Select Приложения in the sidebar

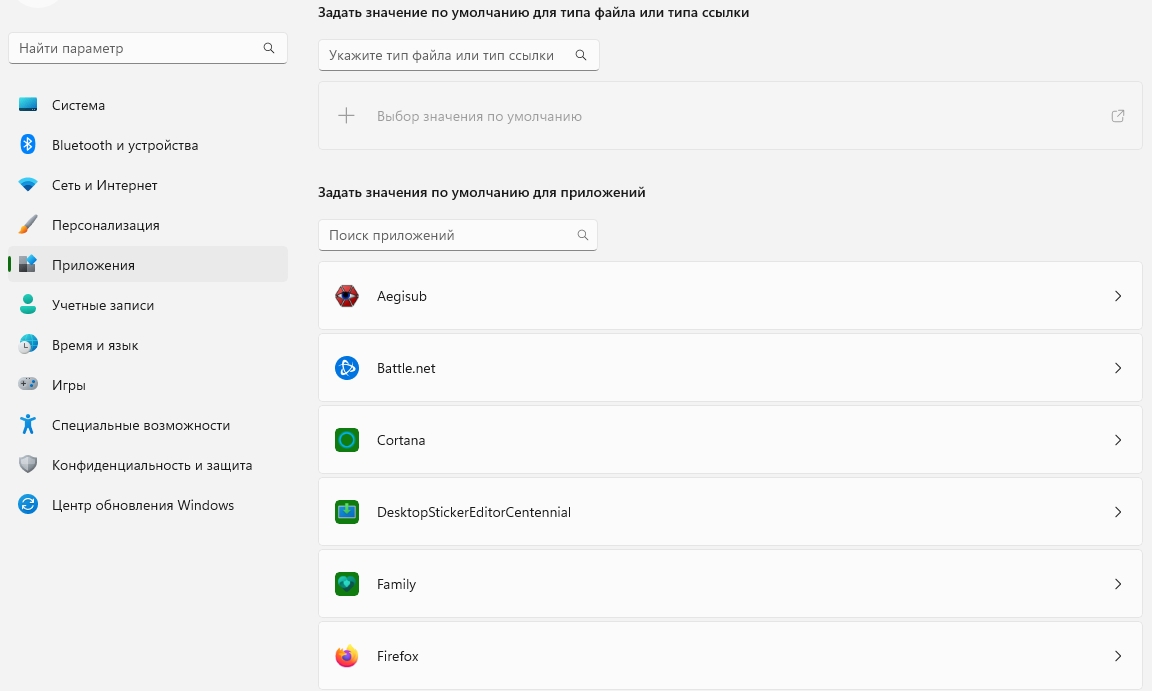(x=148, y=264)
